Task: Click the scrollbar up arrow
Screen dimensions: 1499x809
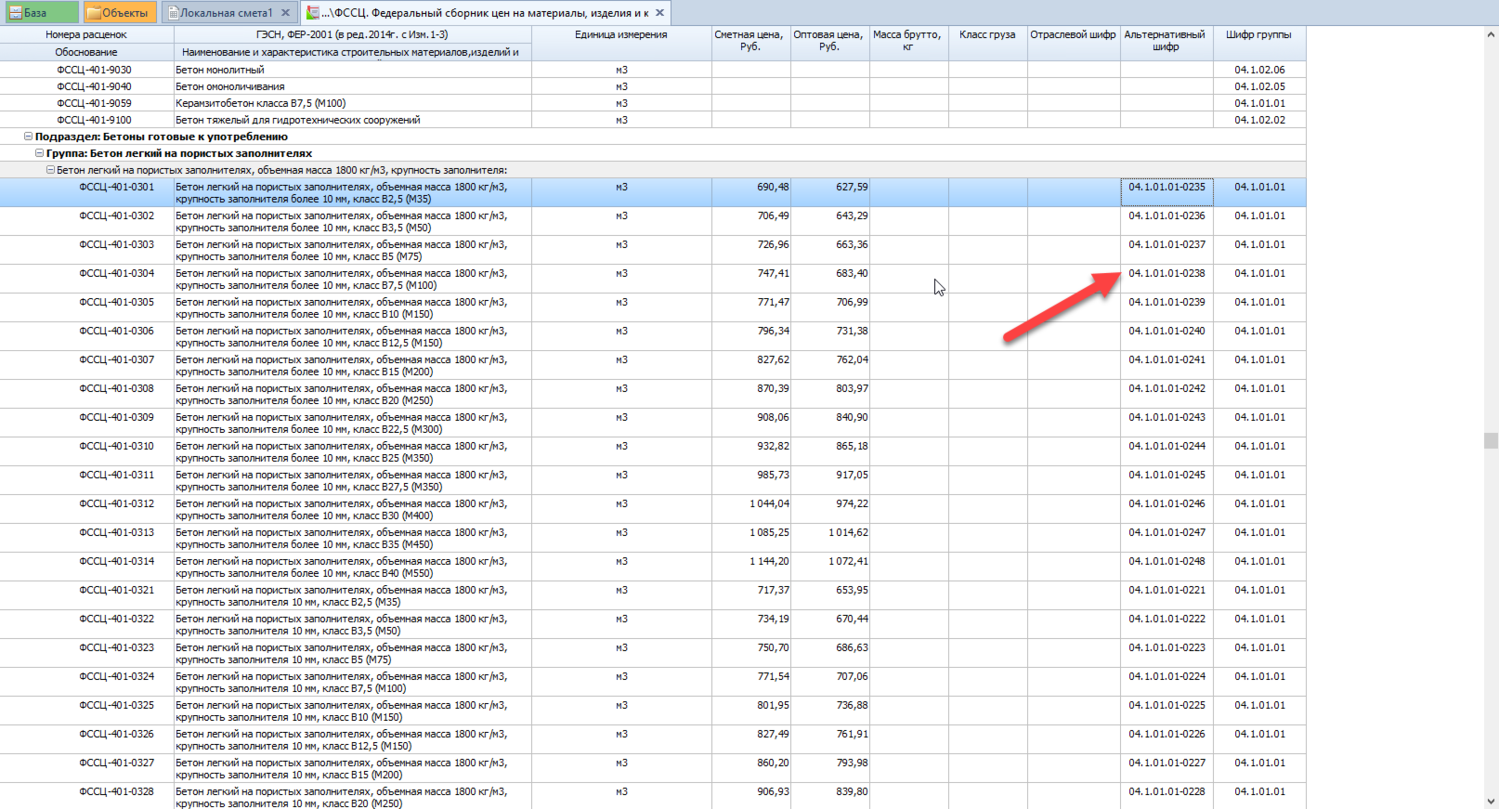Action: click(x=1490, y=32)
